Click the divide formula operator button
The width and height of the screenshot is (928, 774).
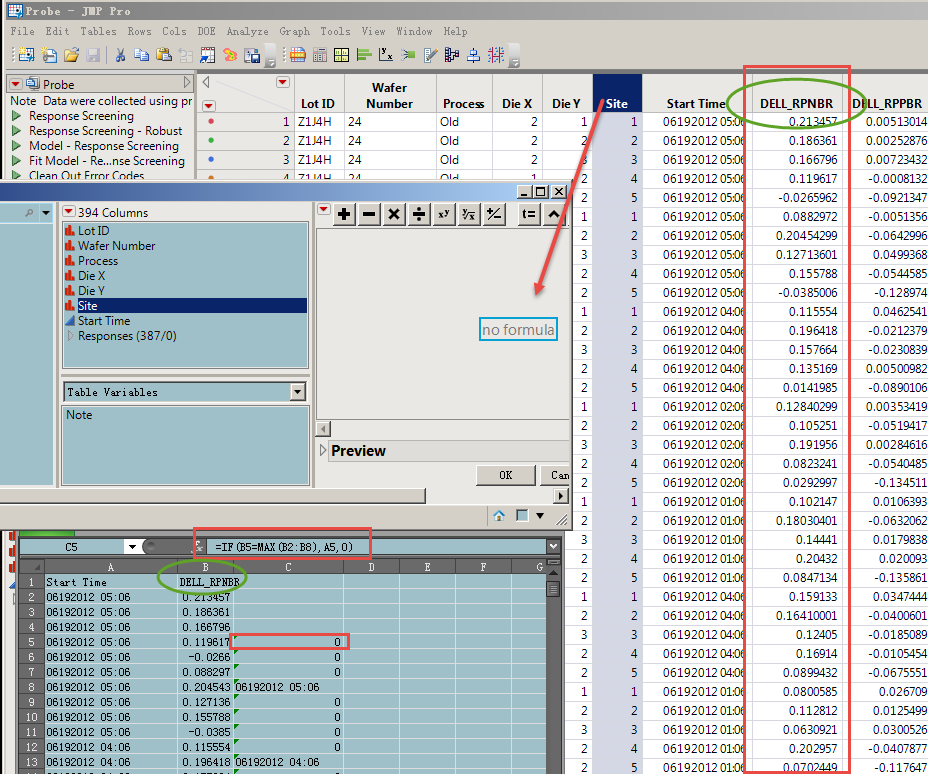pyautogui.click(x=419, y=214)
